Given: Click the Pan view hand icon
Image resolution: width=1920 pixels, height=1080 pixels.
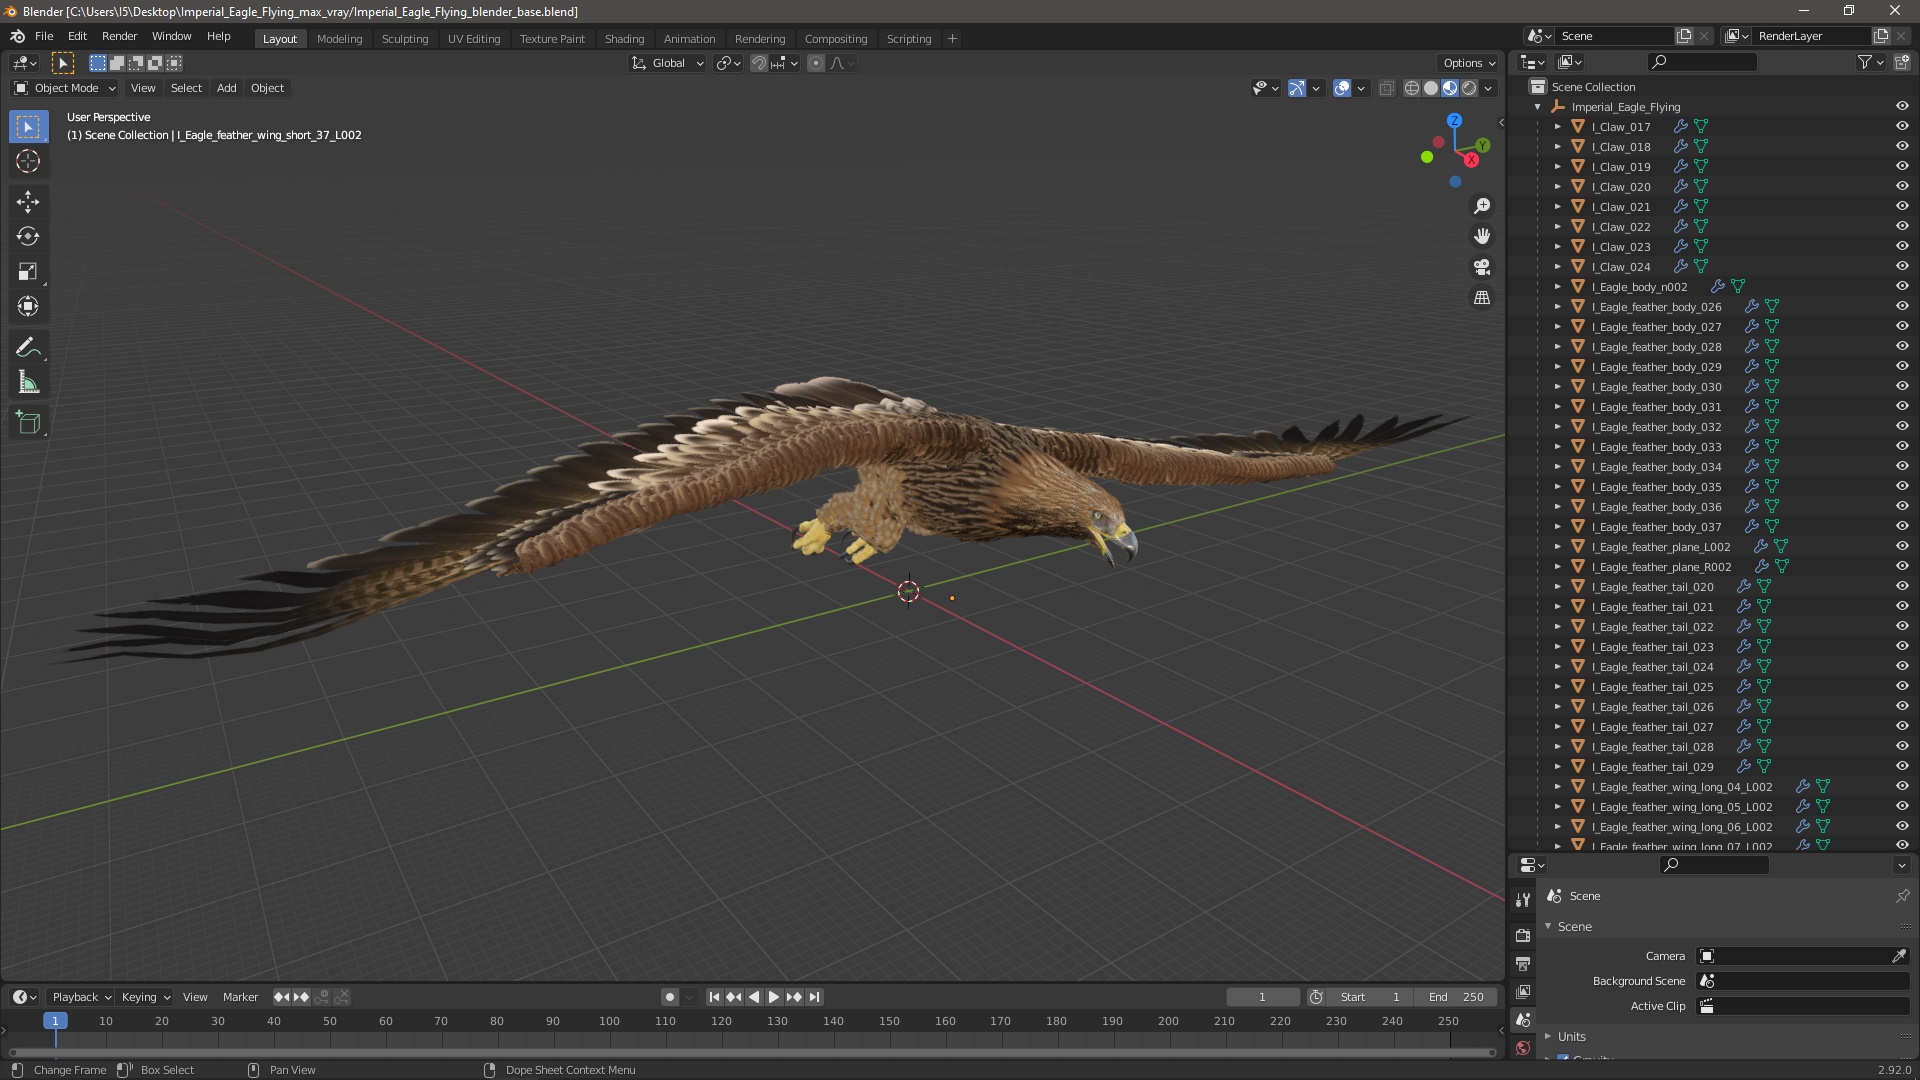Looking at the screenshot, I should 1482,236.
